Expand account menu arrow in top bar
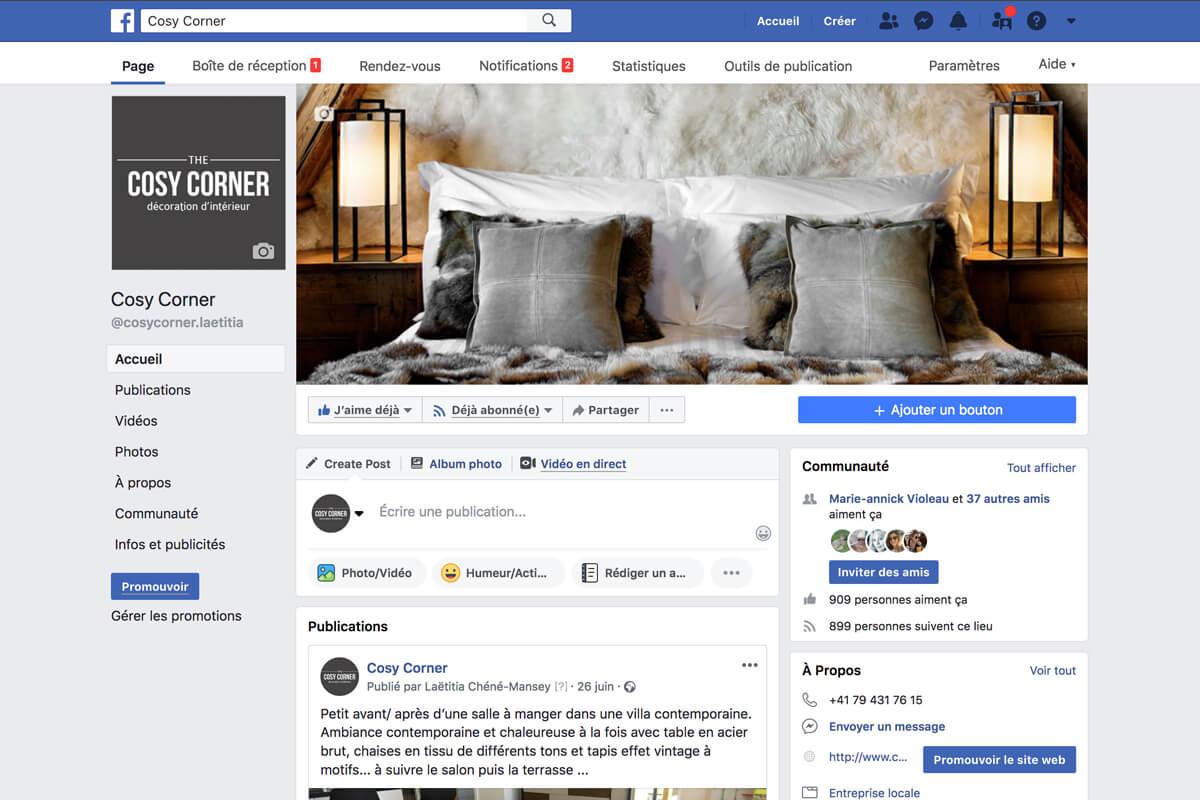 (1071, 21)
